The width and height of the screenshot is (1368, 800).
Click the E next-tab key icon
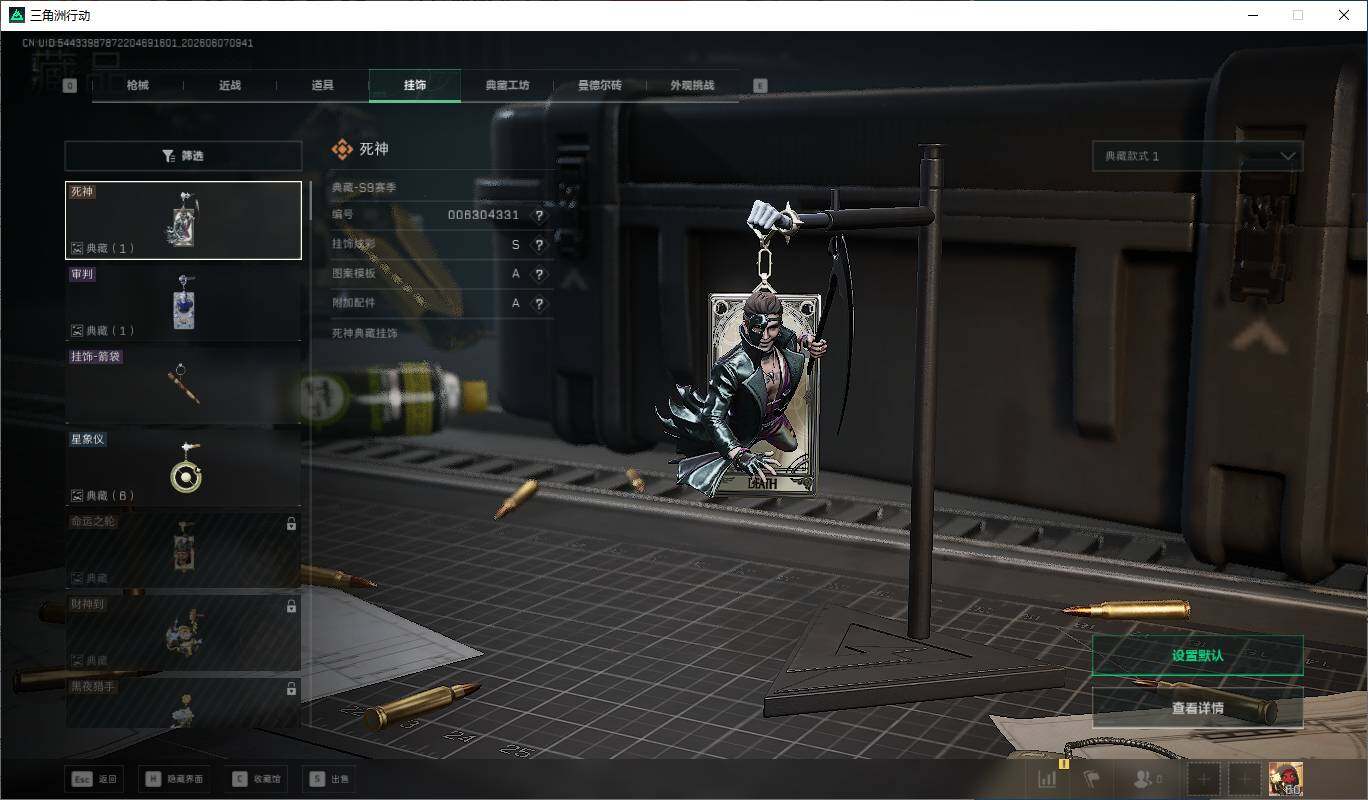click(760, 85)
